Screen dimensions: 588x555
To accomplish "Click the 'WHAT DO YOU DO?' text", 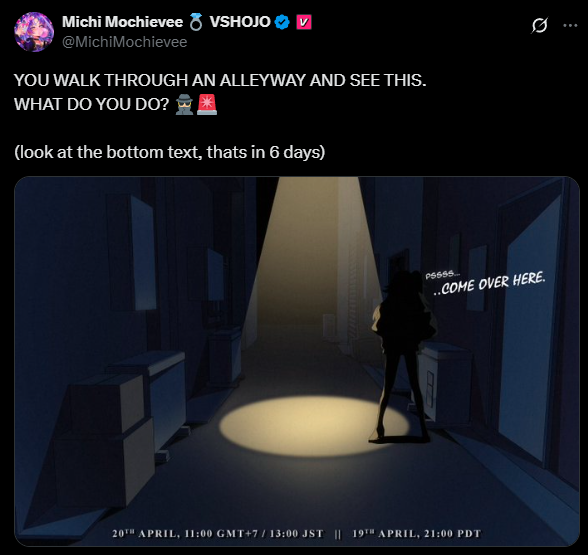I will point(92,104).
